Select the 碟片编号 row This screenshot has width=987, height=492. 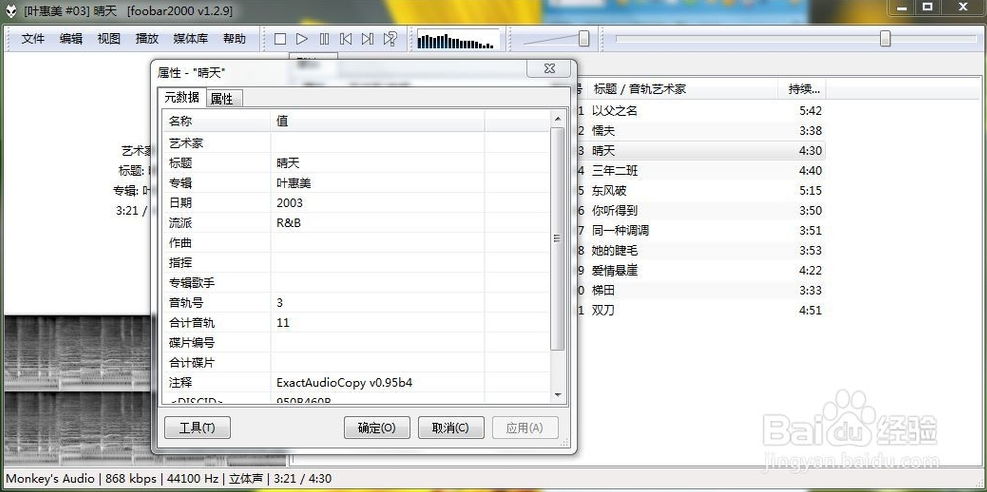coord(356,343)
